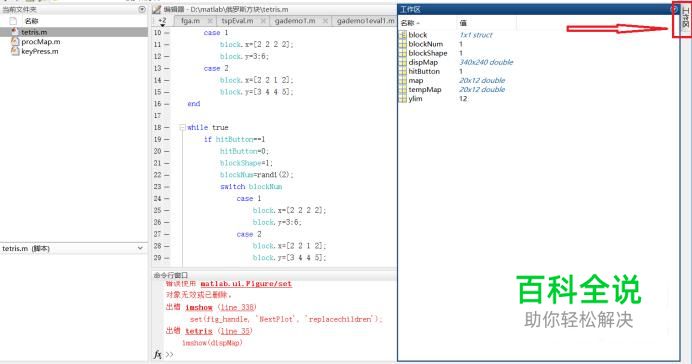Open matlab.ui.Figure/set error link

(246, 284)
